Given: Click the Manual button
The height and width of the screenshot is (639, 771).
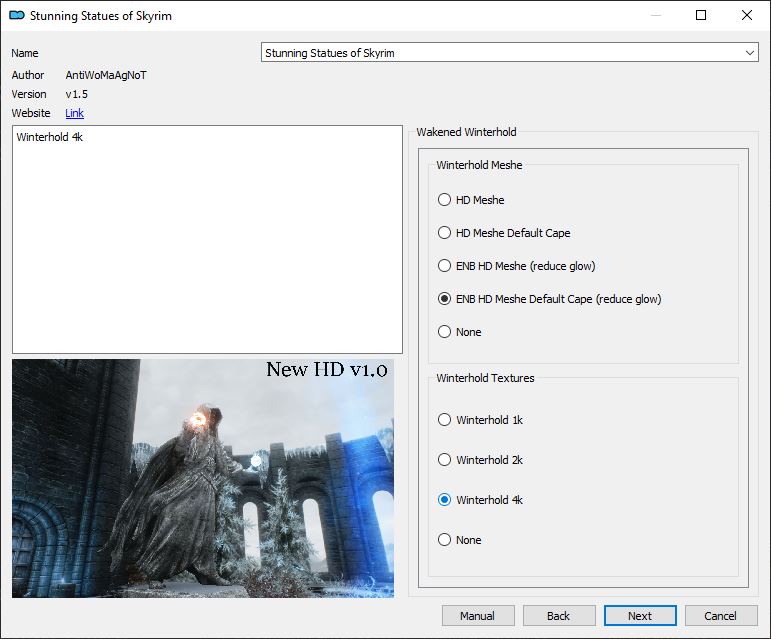Looking at the screenshot, I should coord(478,615).
